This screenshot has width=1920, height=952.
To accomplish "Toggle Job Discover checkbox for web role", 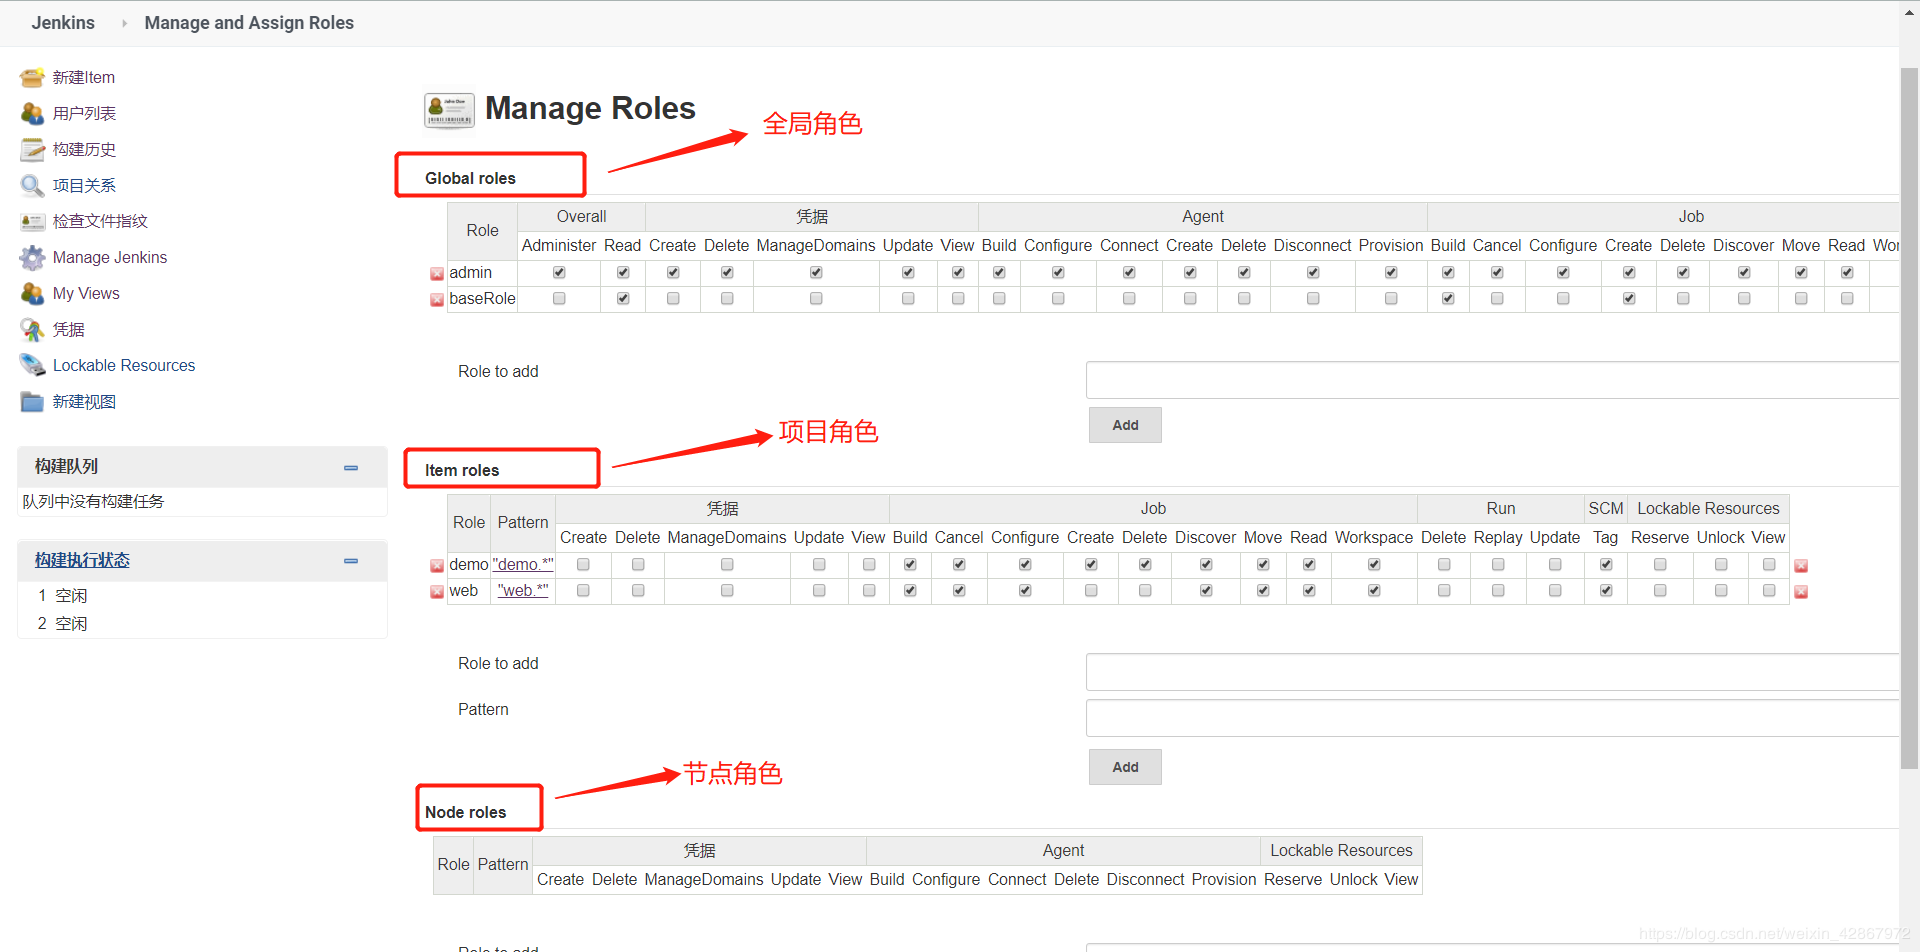I will pyautogui.click(x=1206, y=591).
